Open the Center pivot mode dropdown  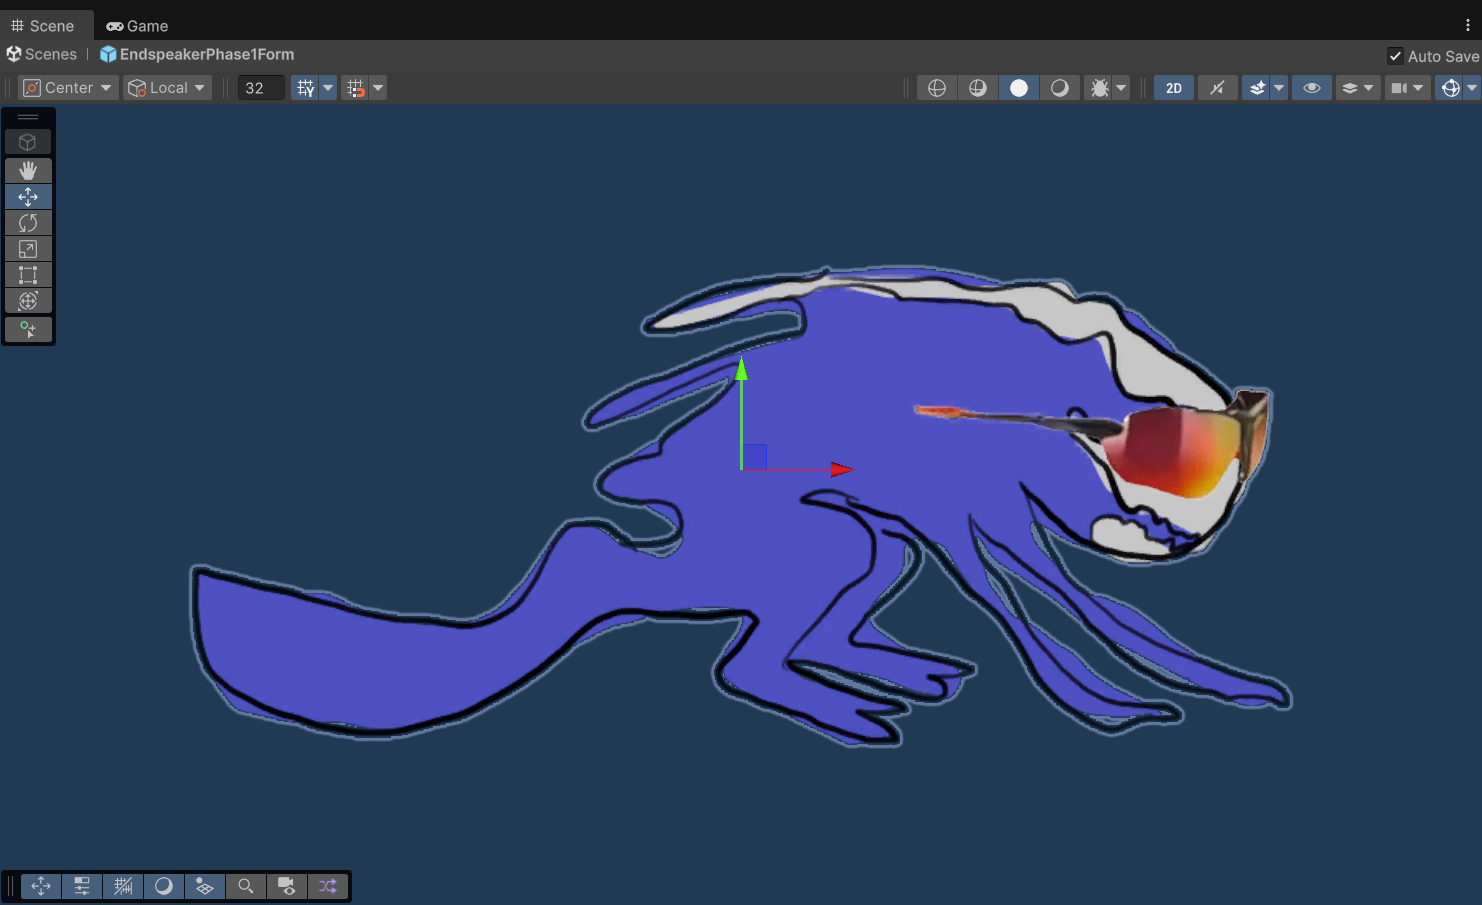(x=68, y=88)
